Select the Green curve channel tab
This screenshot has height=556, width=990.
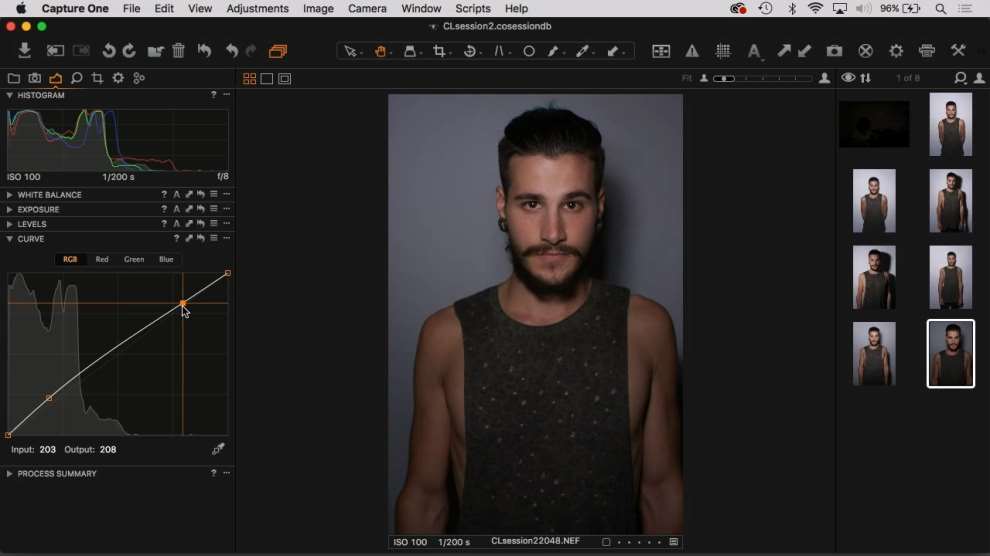[x=134, y=259]
